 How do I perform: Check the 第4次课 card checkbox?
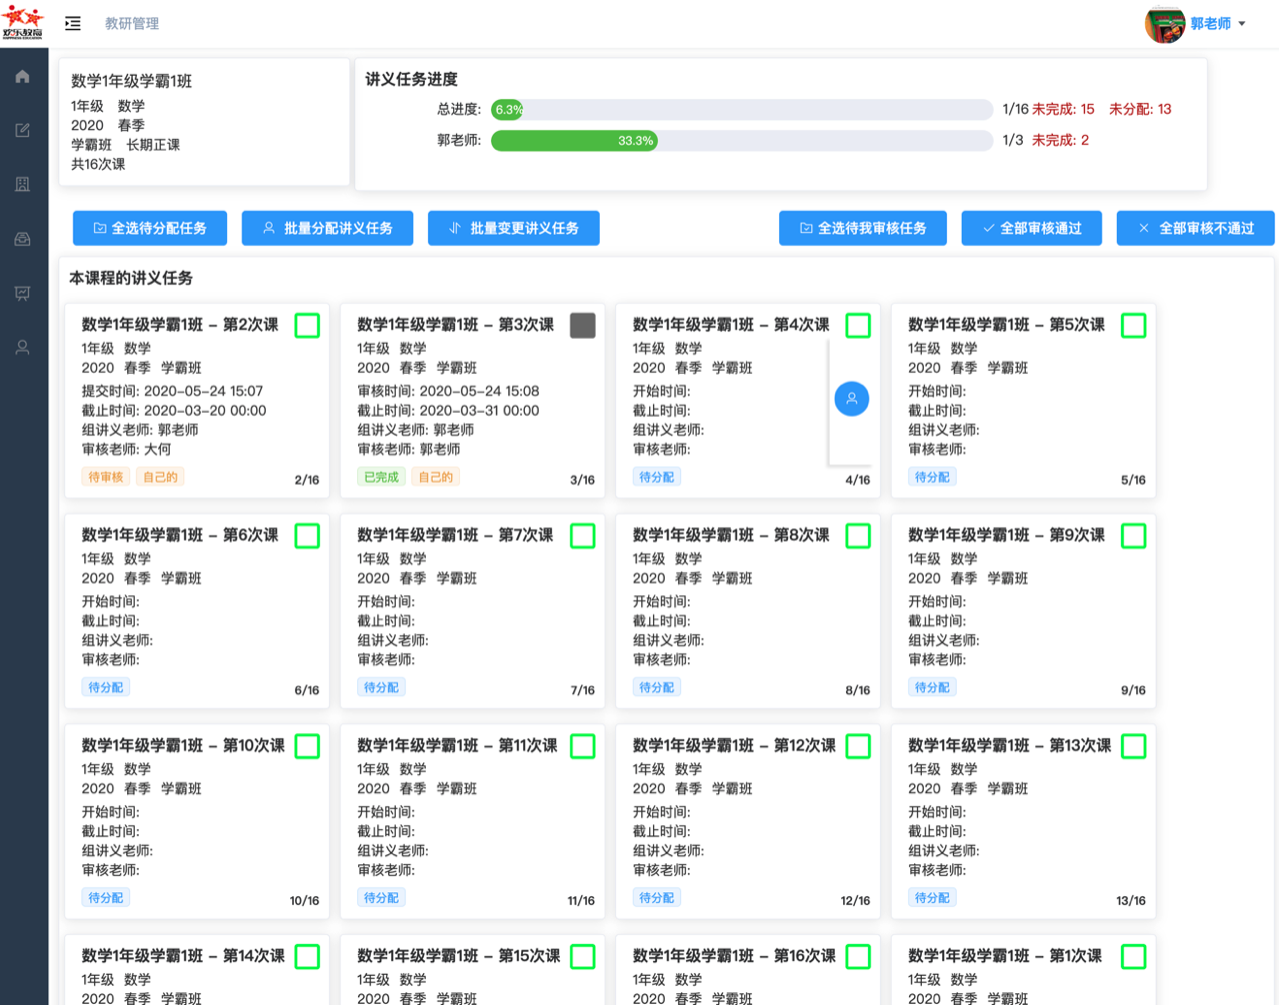[858, 325]
